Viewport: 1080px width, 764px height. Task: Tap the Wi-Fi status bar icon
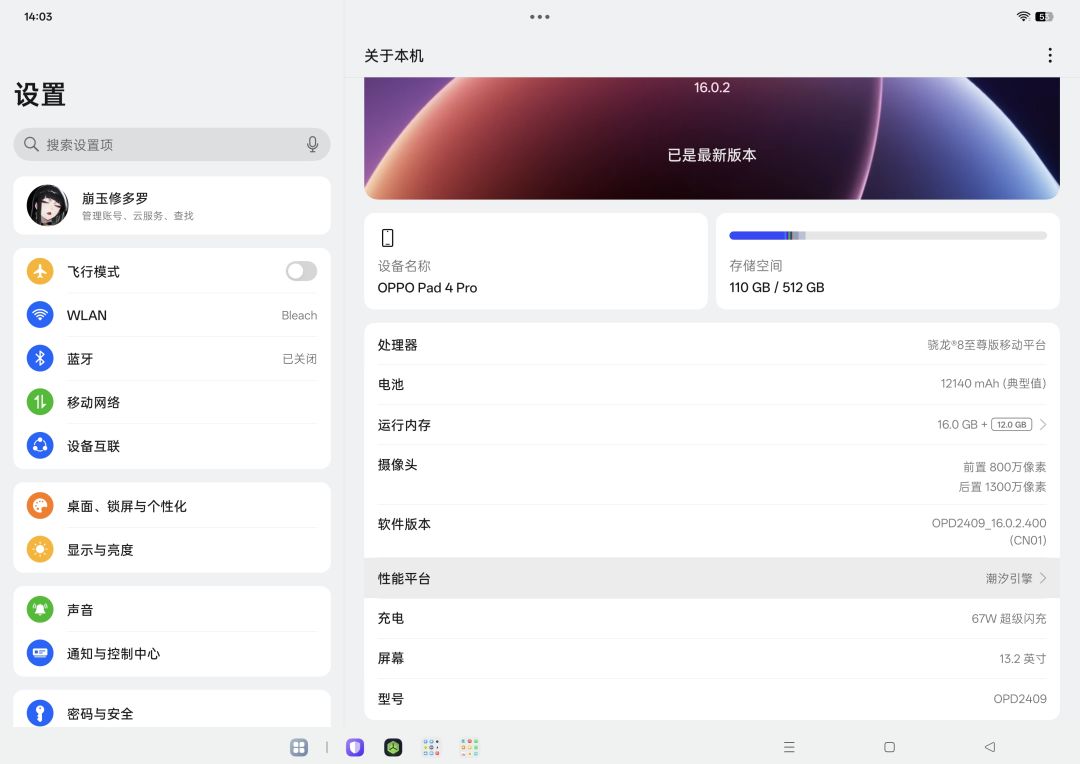(x=1024, y=17)
